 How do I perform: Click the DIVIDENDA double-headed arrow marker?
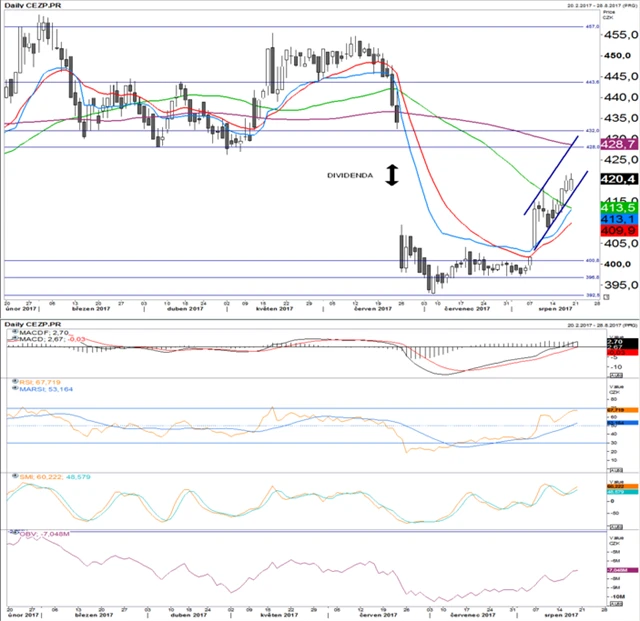(x=392, y=174)
